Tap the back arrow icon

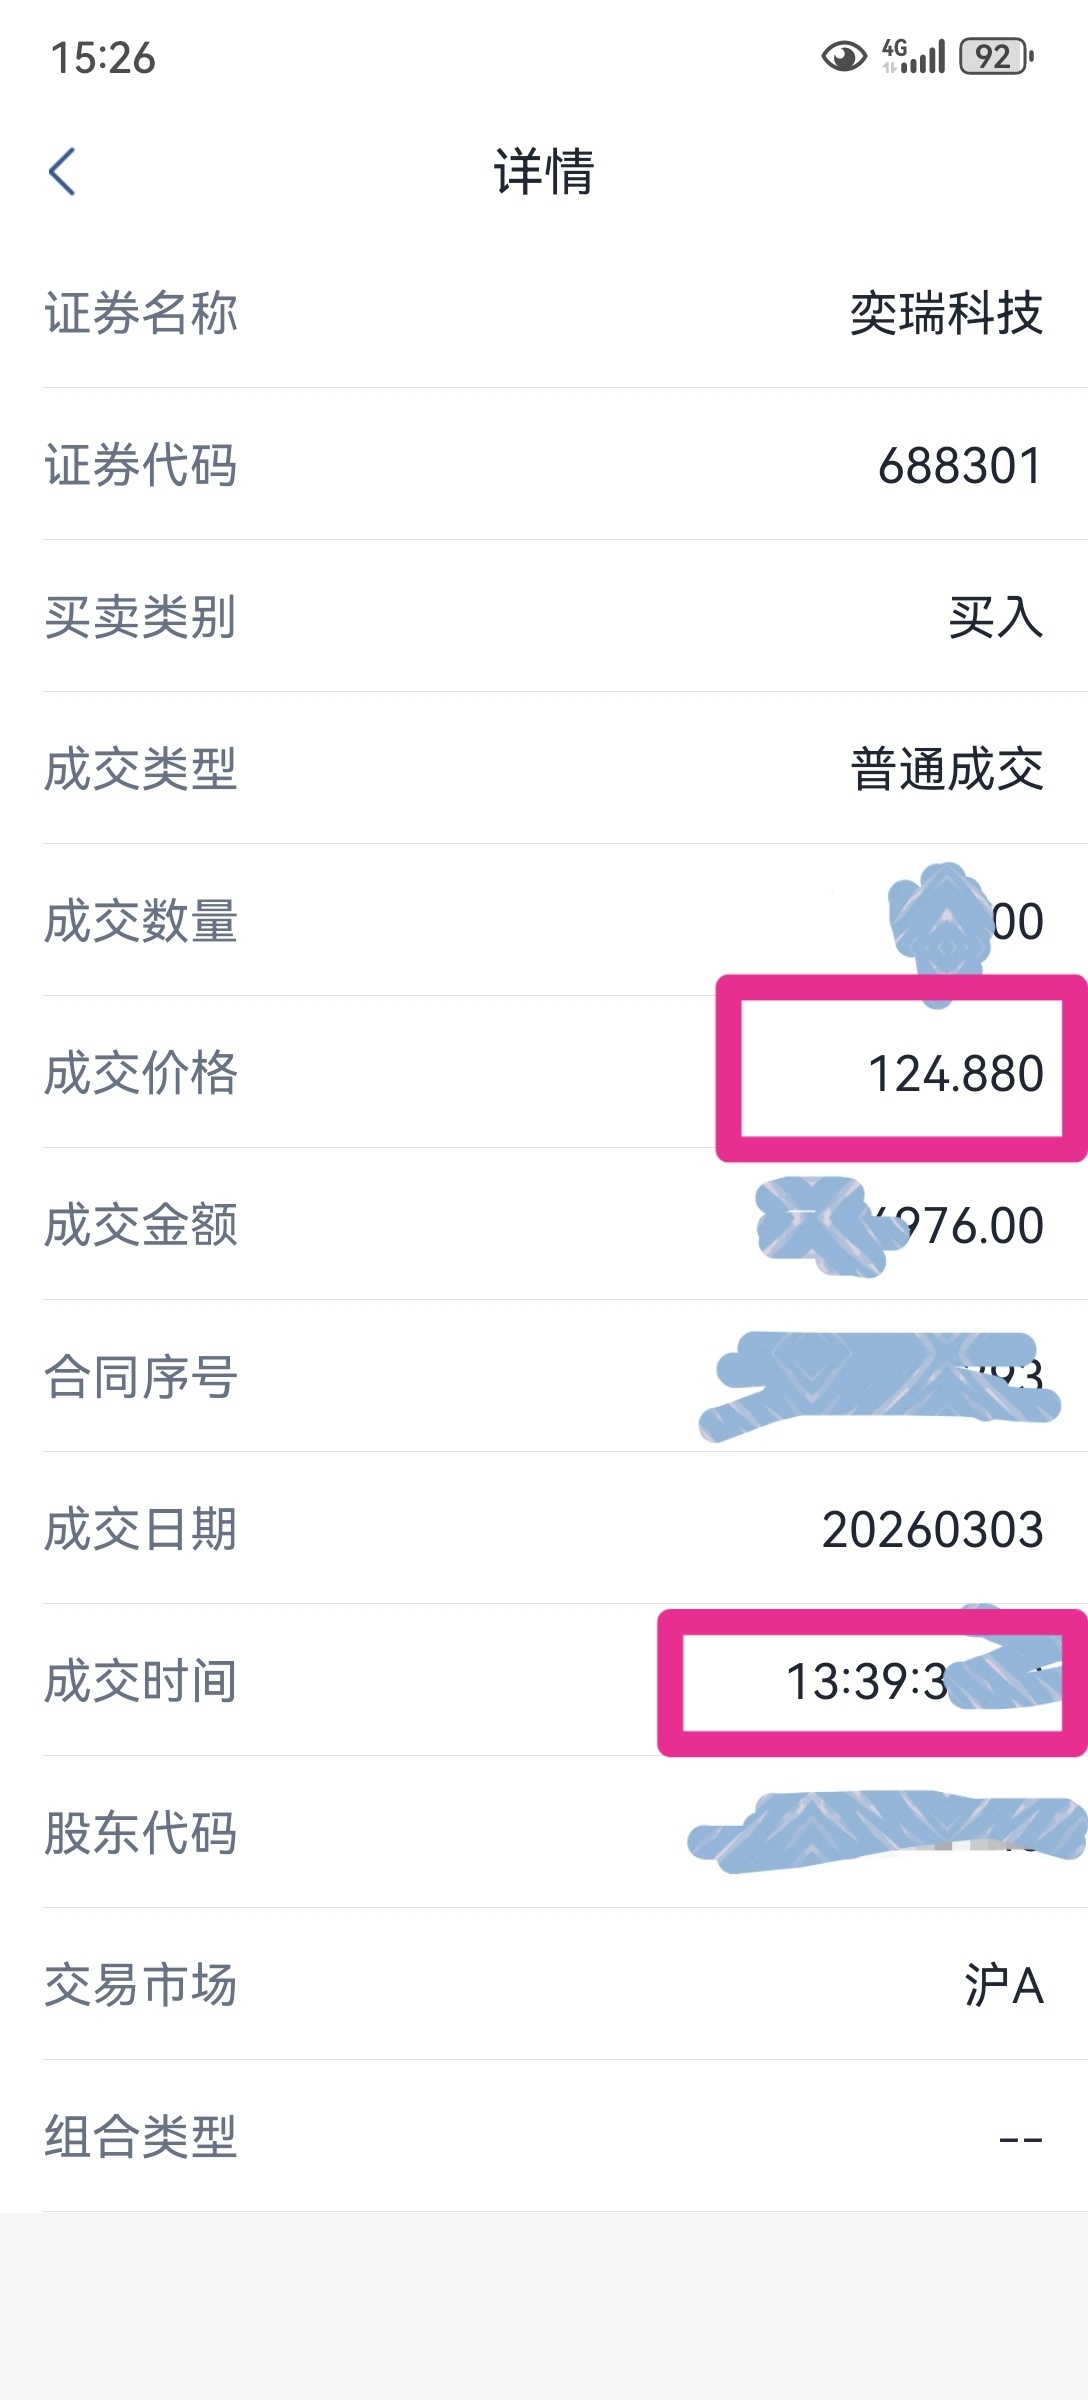[62, 172]
